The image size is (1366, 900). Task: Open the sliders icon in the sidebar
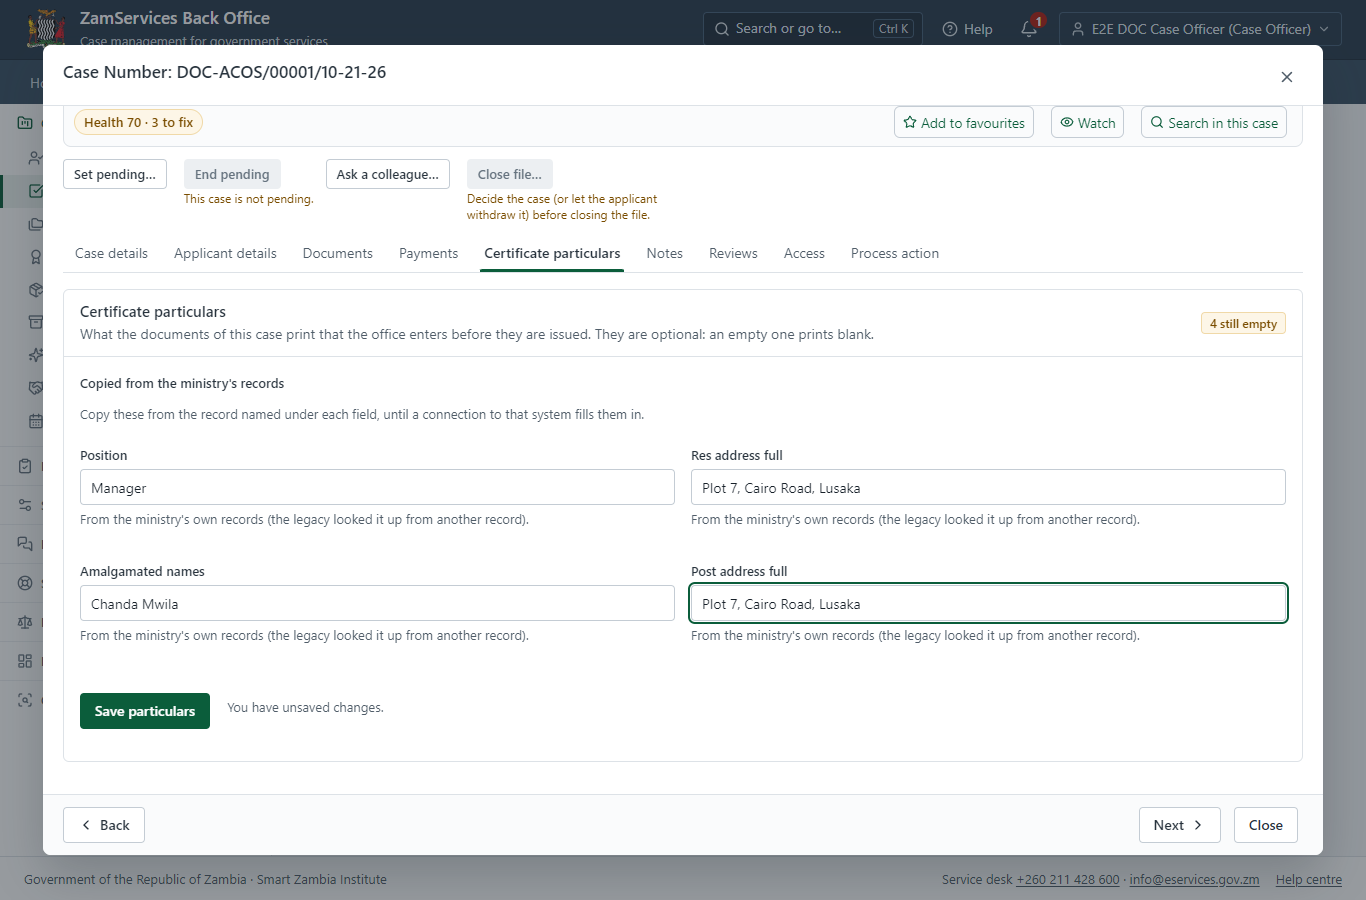[x=26, y=505]
